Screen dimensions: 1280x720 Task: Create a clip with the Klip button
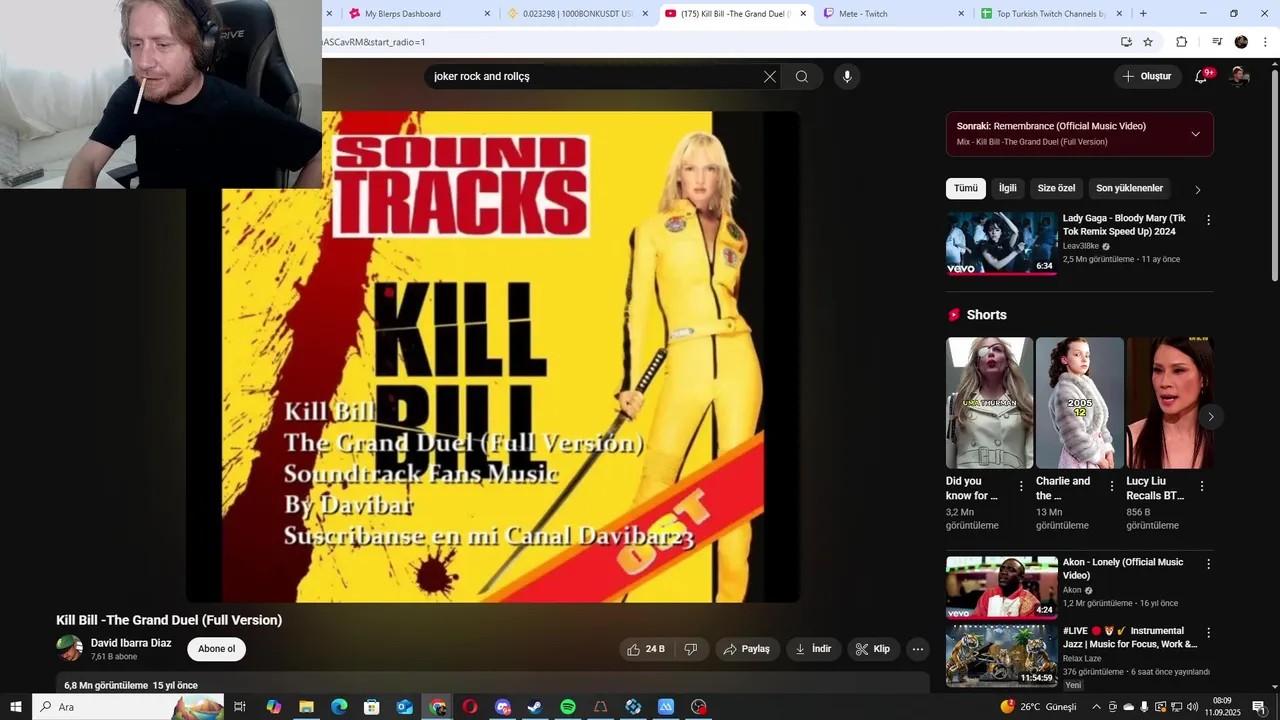(x=872, y=649)
